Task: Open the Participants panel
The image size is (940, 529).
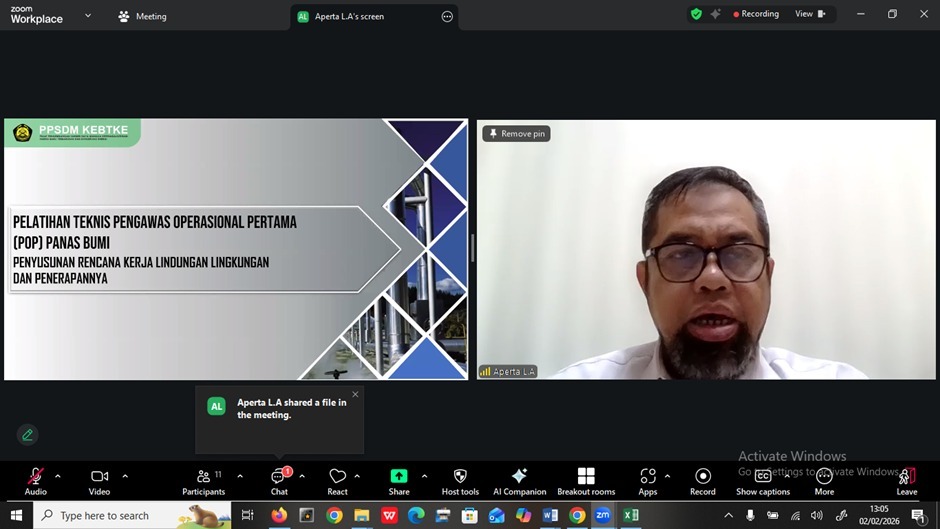Action: coord(203,480)
